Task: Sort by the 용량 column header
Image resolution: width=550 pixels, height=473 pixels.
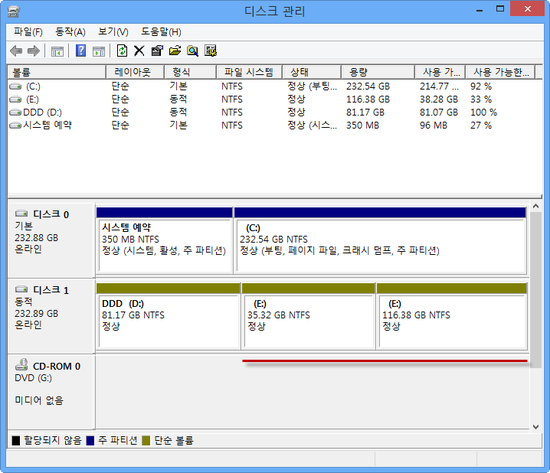Action: (377, 72)
